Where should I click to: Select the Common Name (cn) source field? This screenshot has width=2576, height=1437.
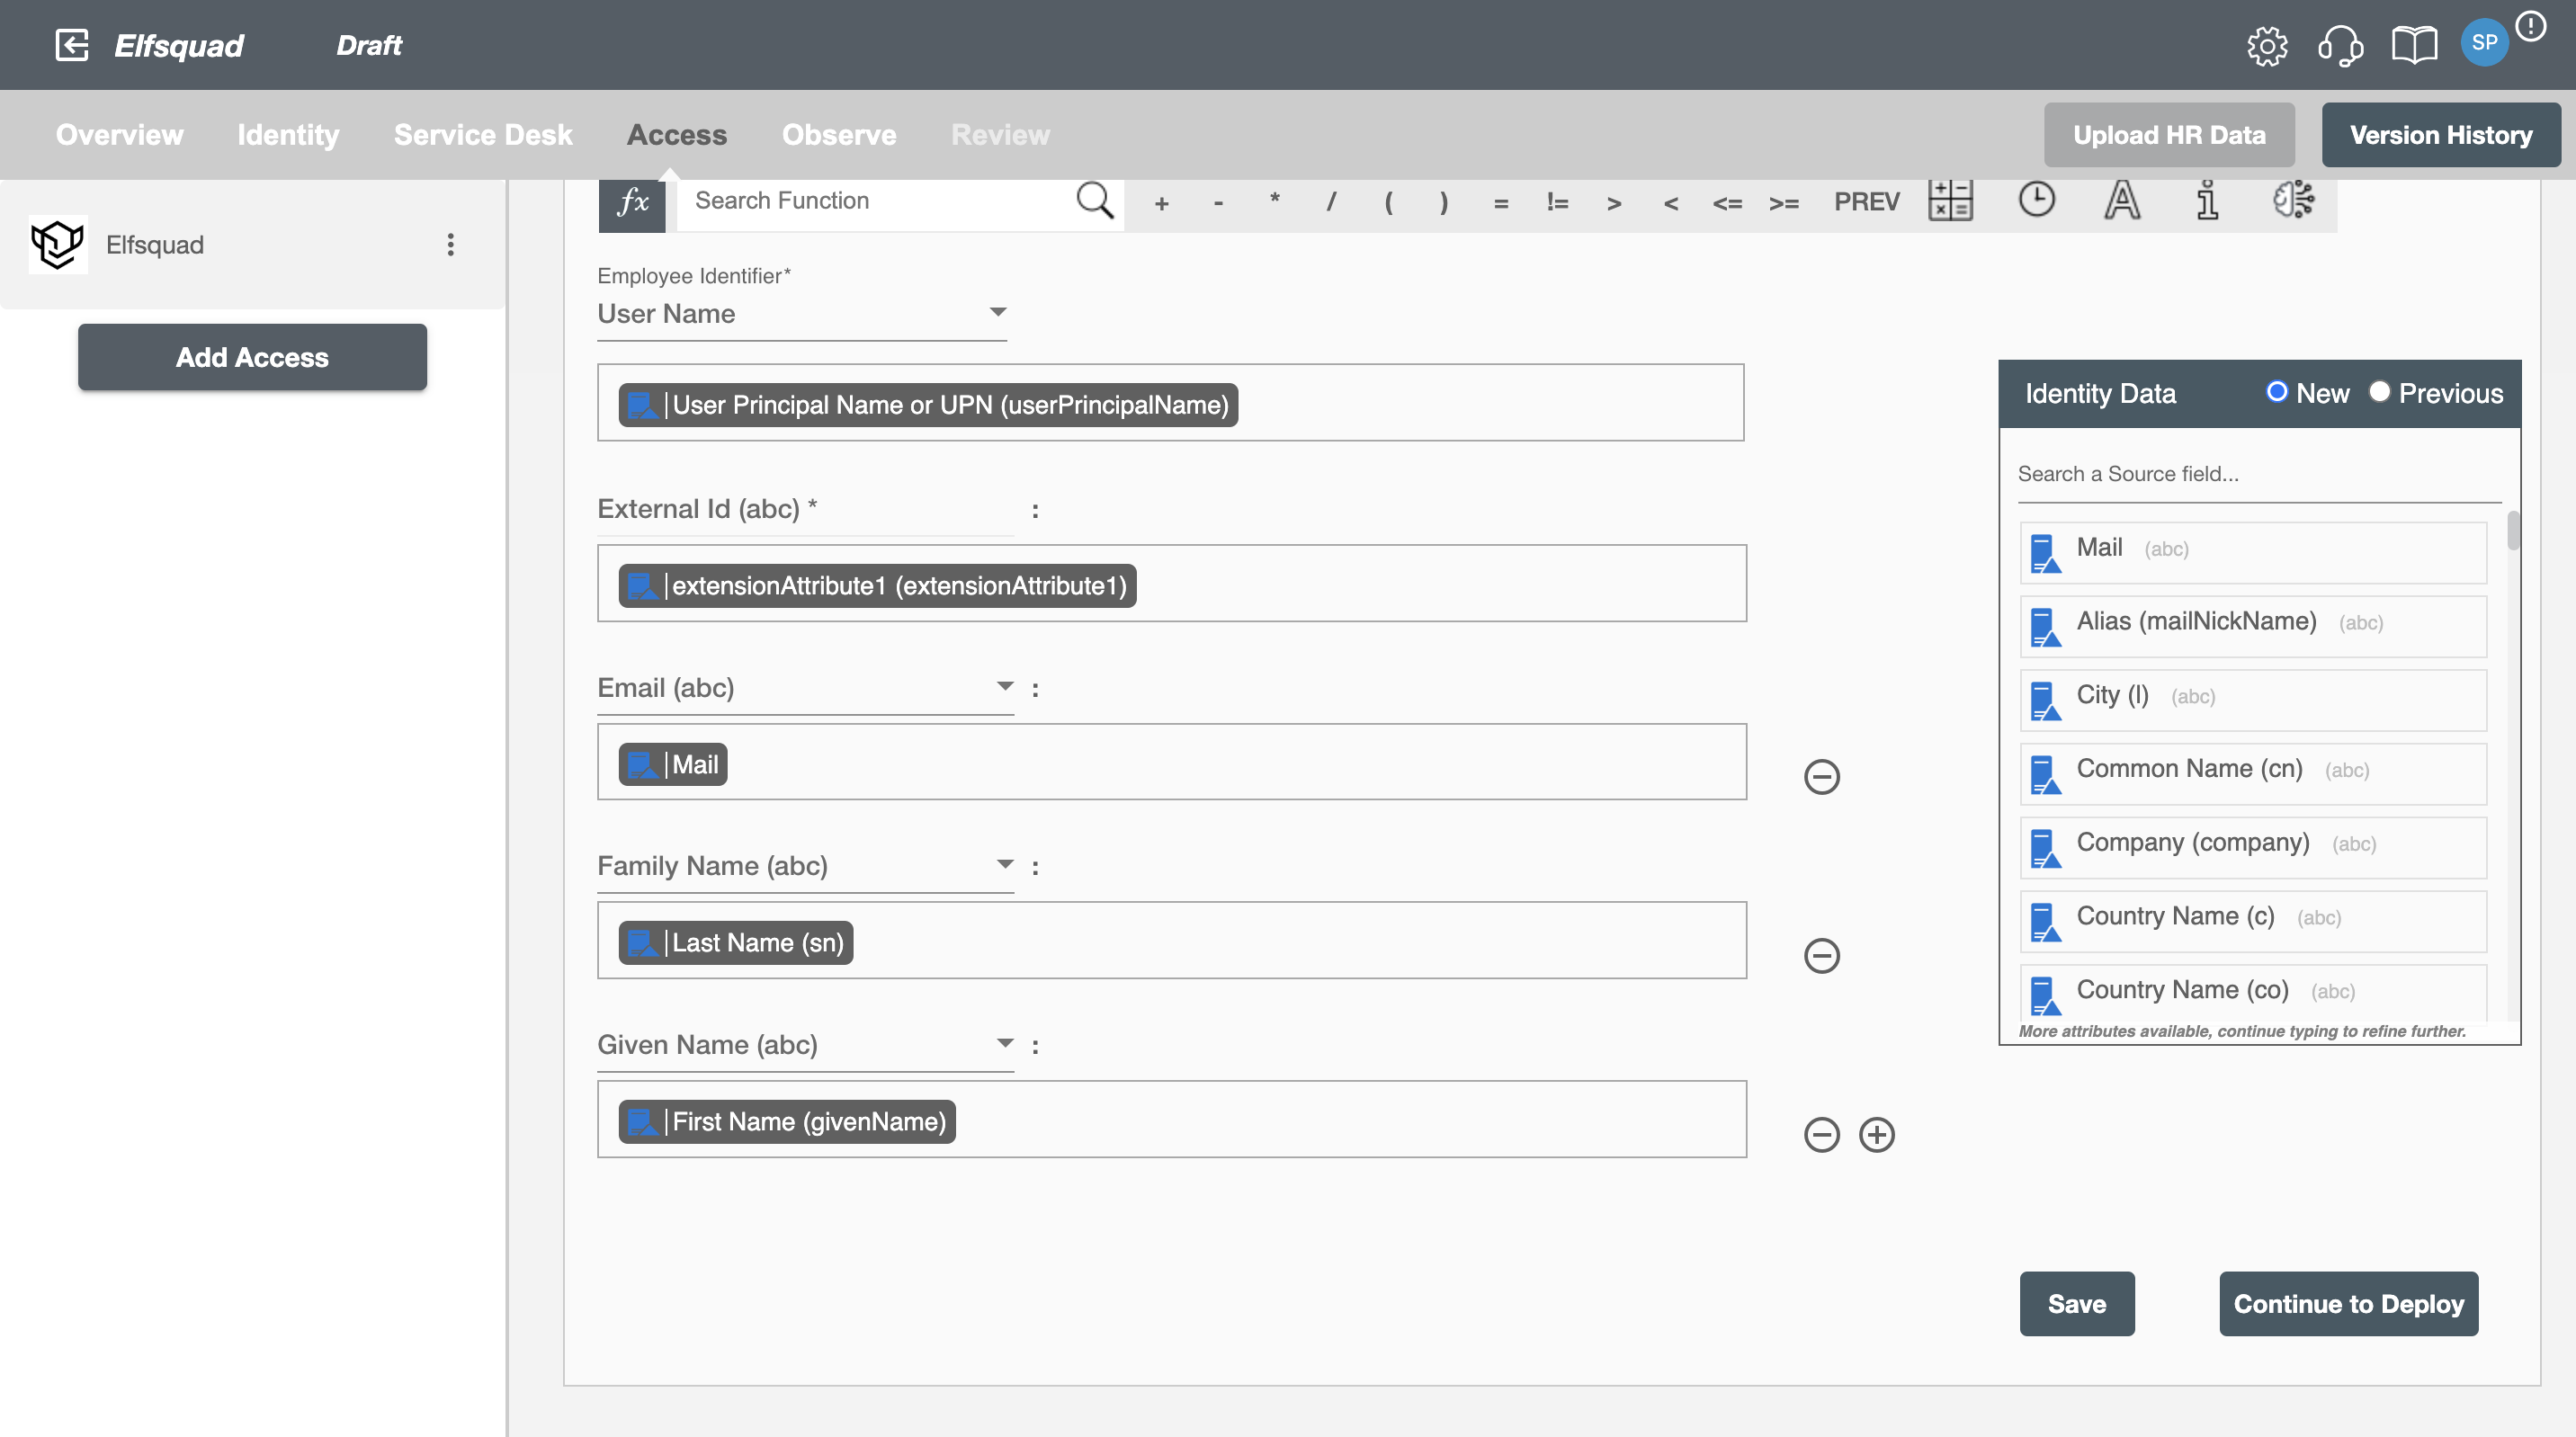[2253, 774]
